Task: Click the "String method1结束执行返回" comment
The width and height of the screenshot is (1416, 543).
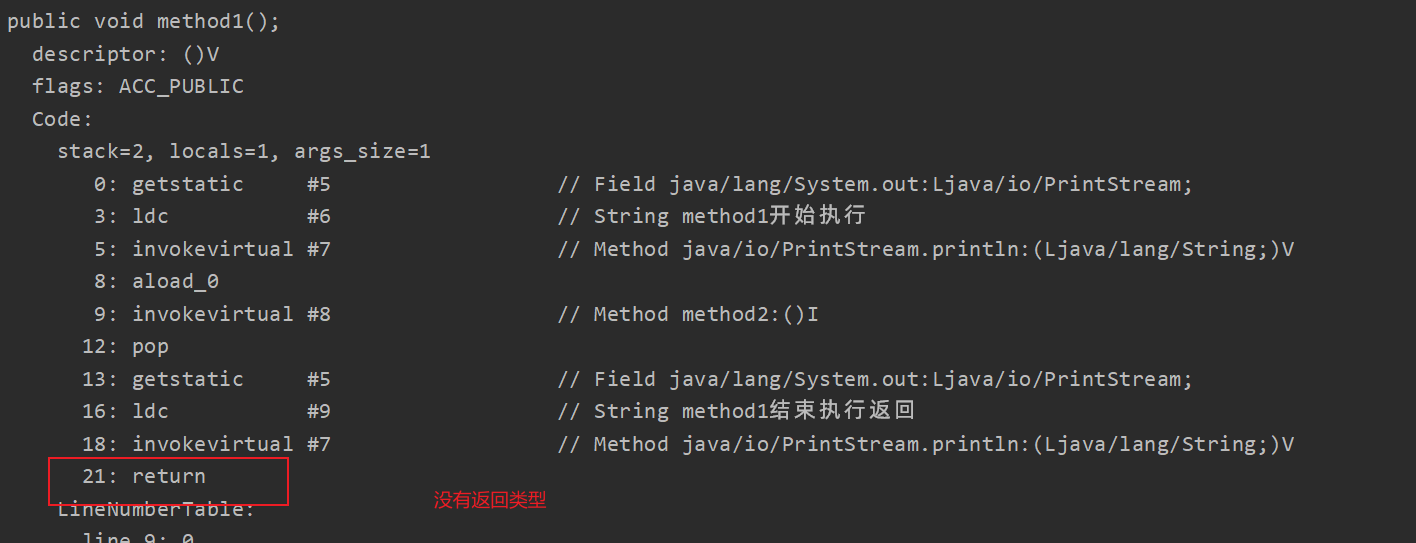Action: coord(753,411)
